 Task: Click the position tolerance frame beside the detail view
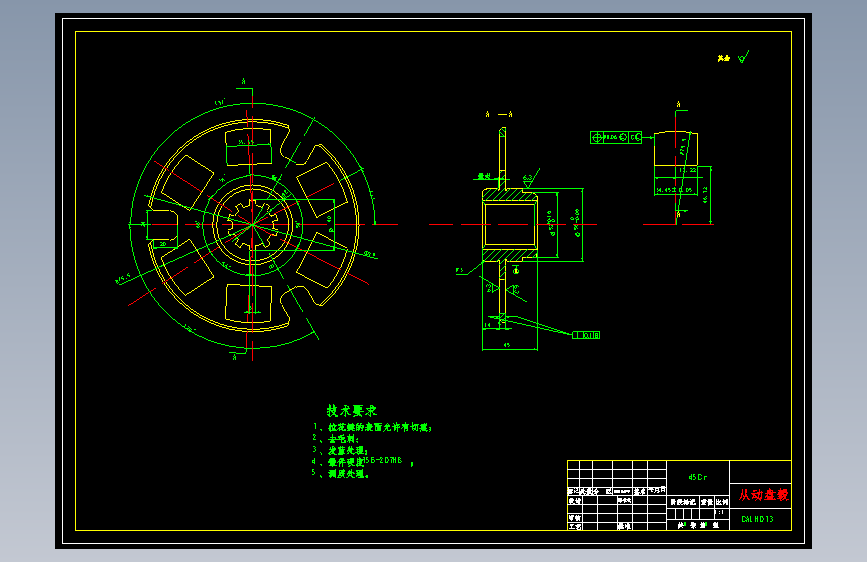pyautogui.click(x=616, y=137)
